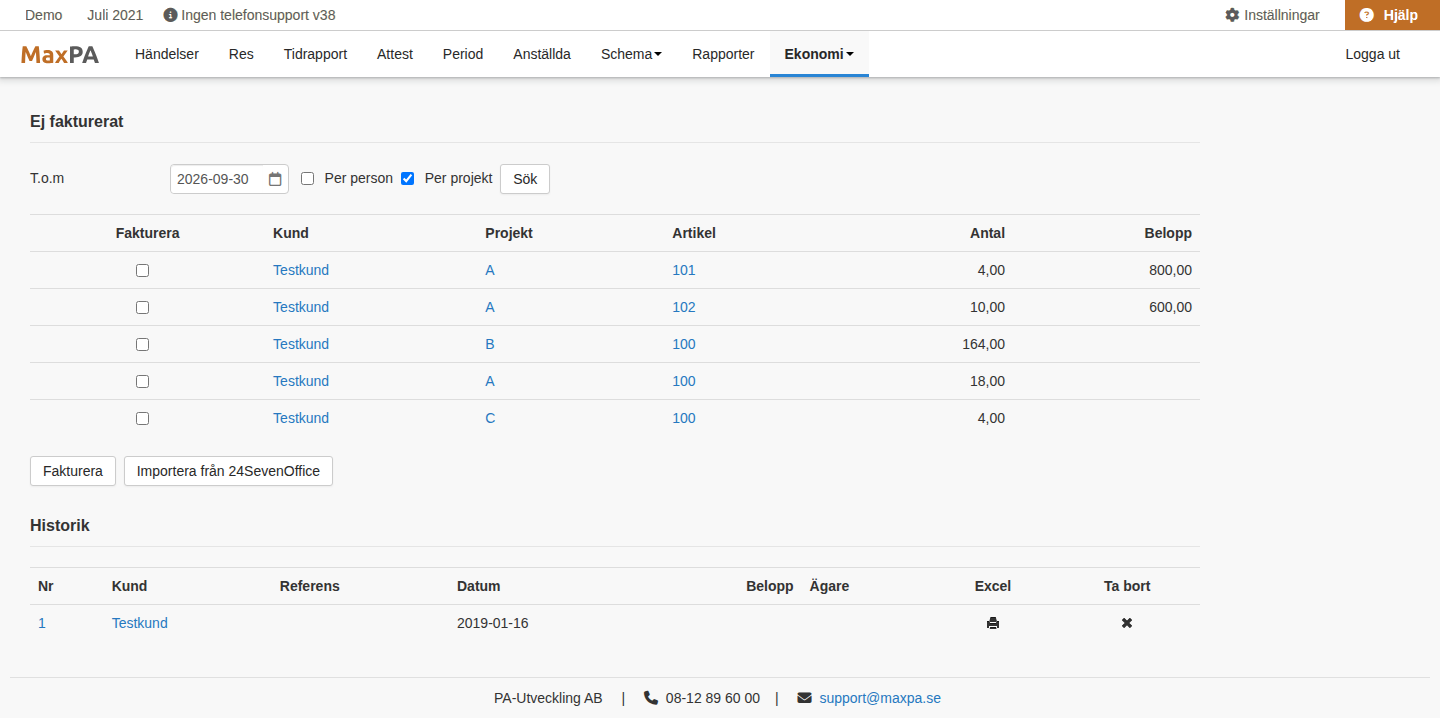Check Fakturera box for project B row

(x=143, y=345)
